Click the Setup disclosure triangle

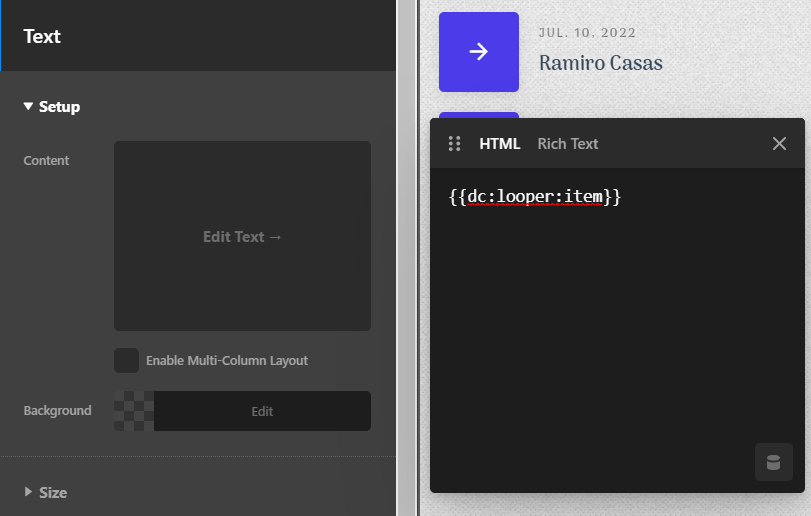tap(29, 107)
